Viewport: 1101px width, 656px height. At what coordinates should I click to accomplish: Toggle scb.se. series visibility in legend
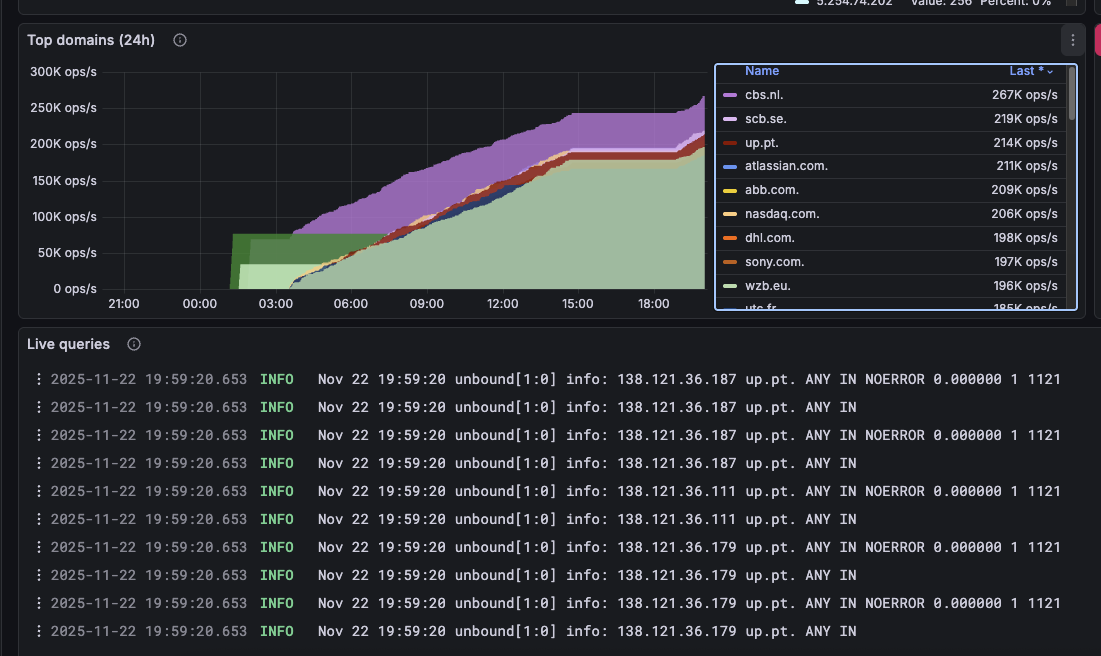tap(765, 119)
